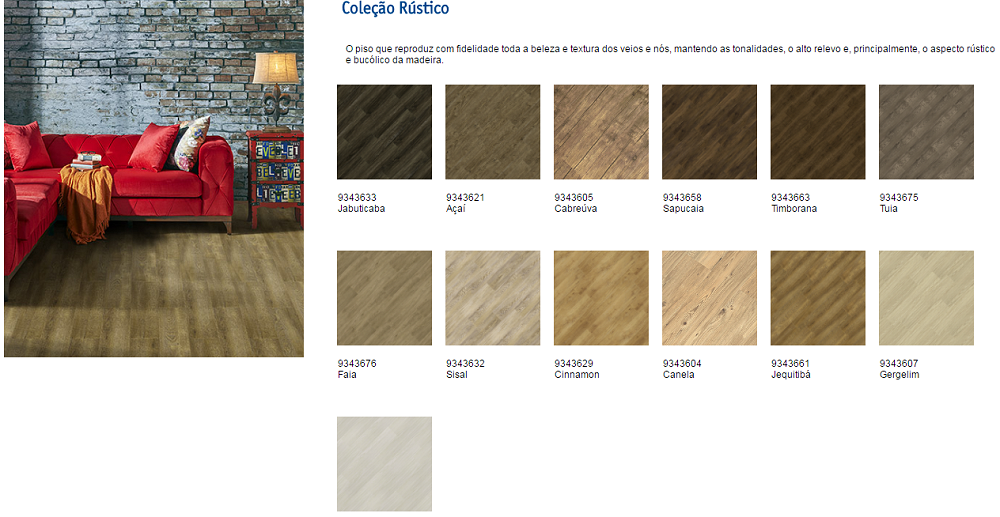
Task: Click product code 9343633 text
Action: (x=357, y=198)
